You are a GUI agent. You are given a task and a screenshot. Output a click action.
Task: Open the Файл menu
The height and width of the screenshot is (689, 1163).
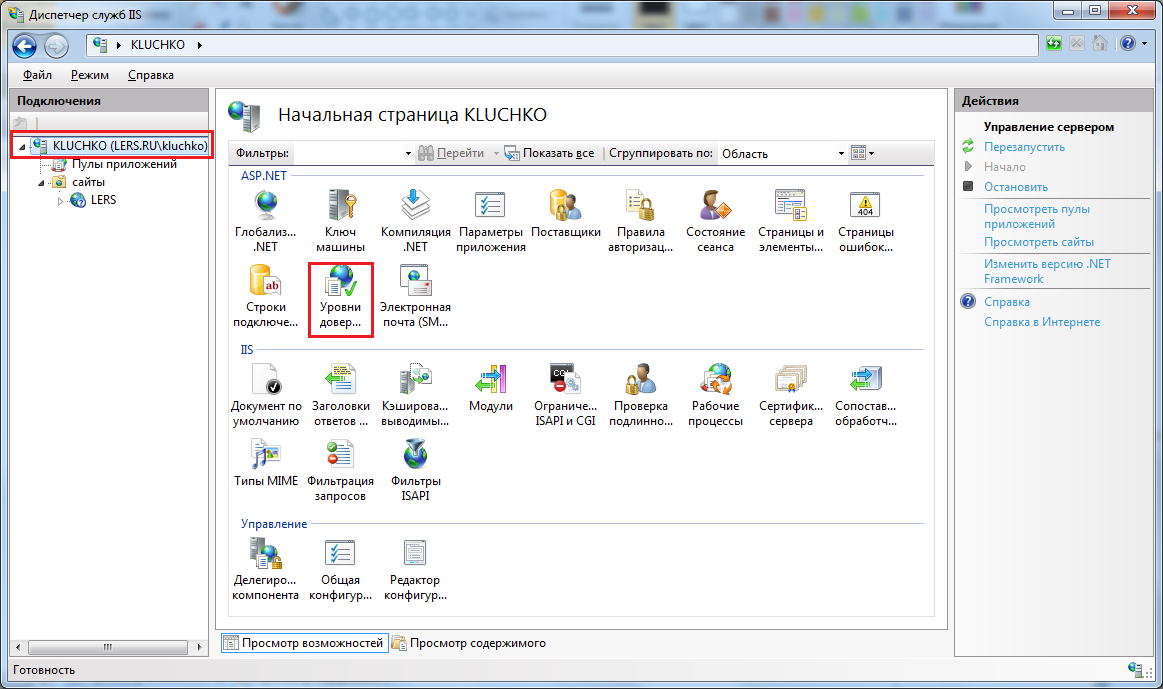37,75
